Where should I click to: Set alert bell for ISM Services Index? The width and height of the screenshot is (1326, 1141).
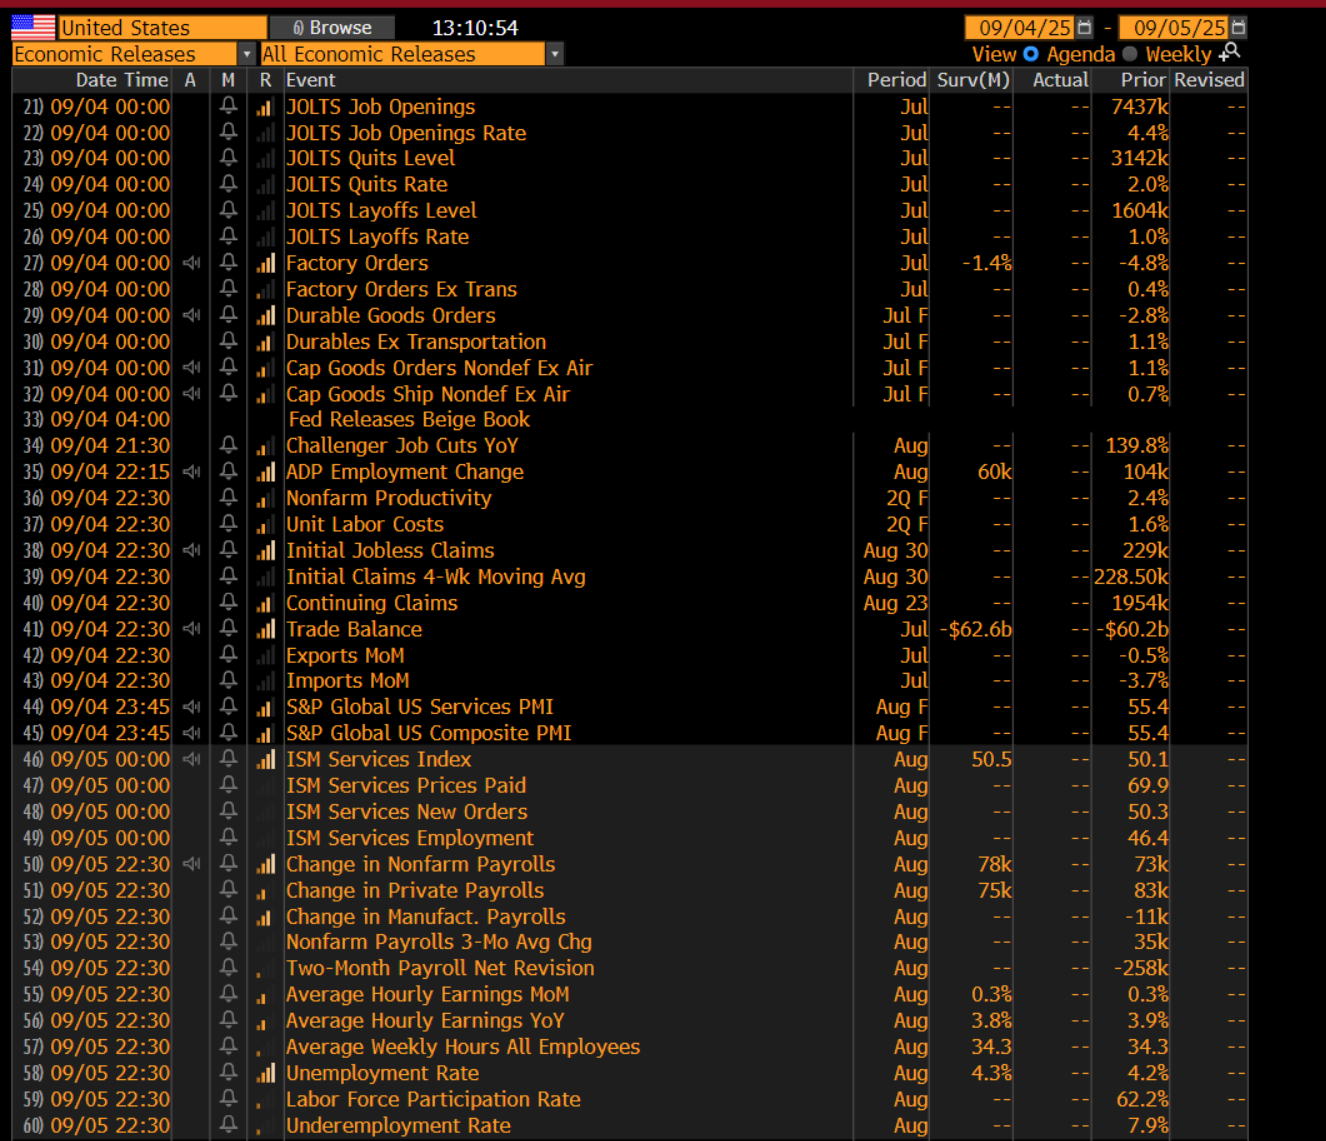coord(229,759)
